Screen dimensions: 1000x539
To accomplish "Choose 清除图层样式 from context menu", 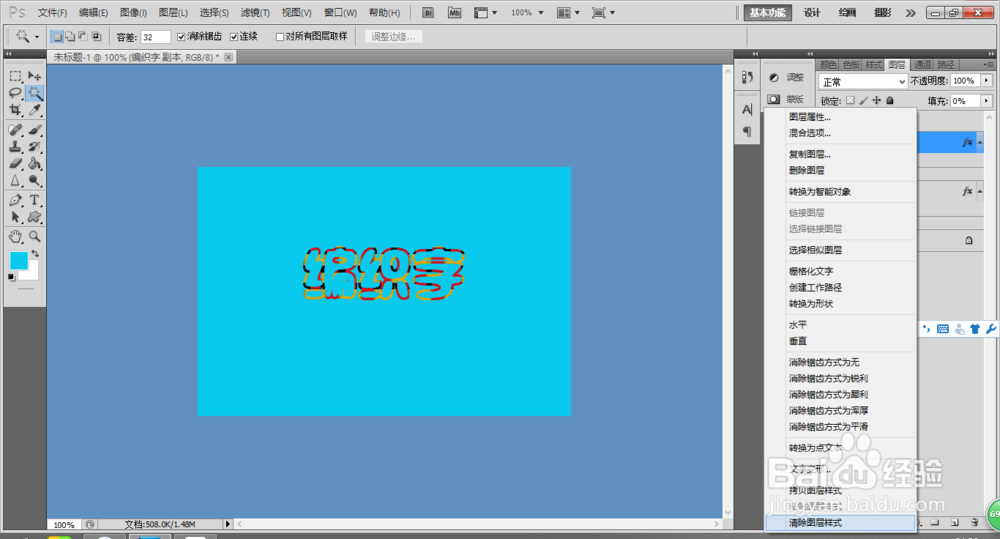I will (840, 523).
